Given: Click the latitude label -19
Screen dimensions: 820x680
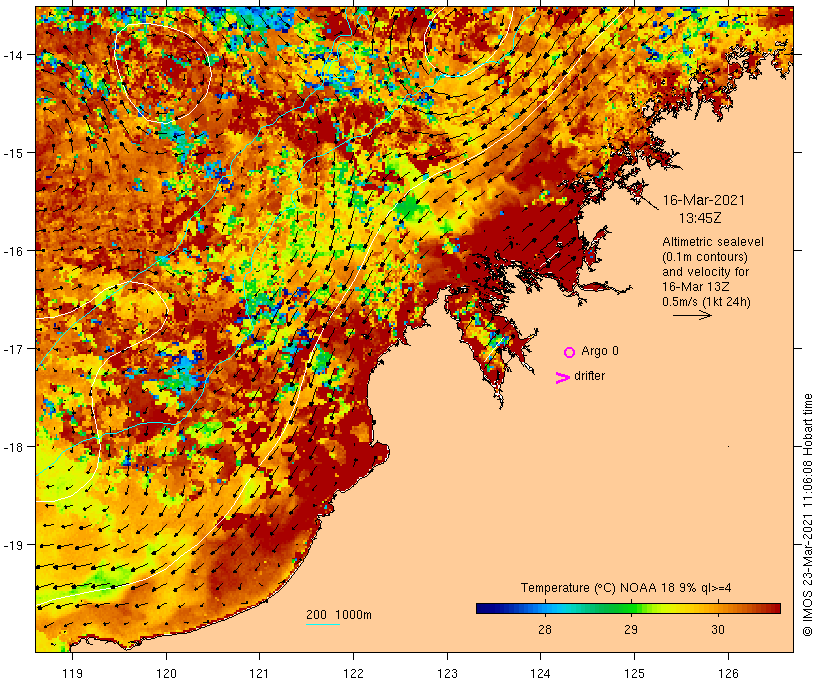Looking at the screenshot, I should pyautogui.click(x=13, y=545).
